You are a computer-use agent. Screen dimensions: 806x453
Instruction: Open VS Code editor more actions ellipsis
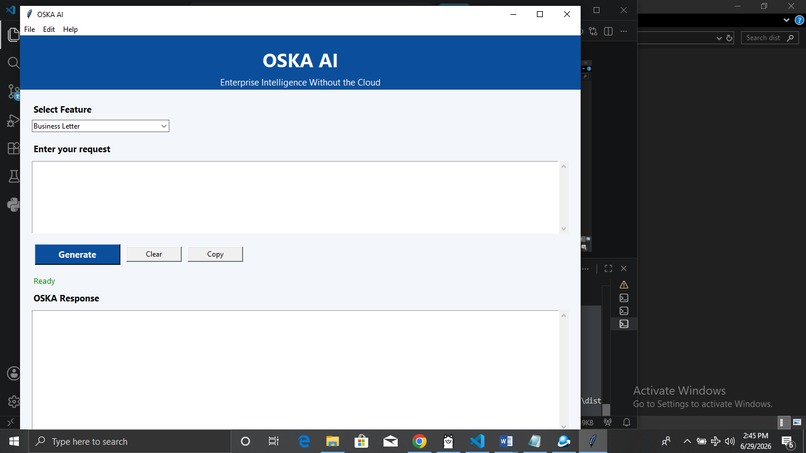pyautogui.click(x=624, y=31)
